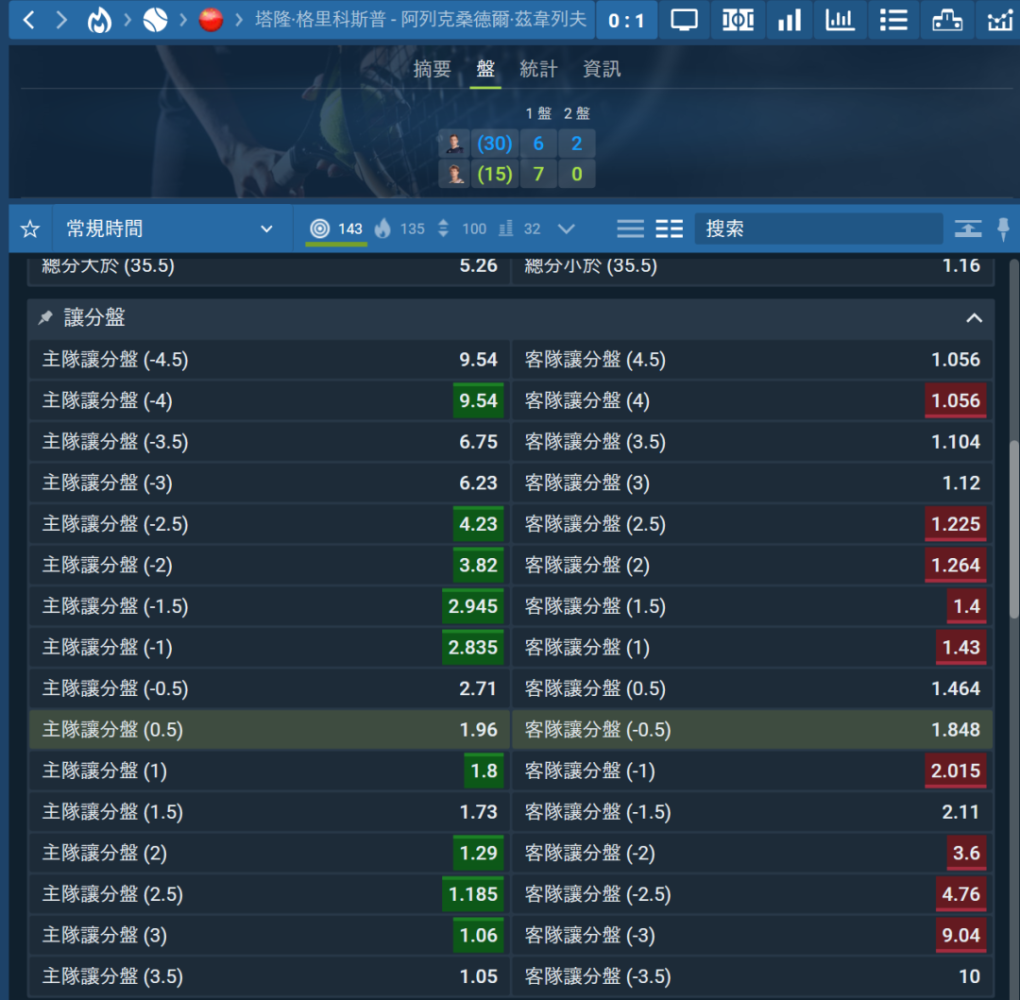The width and height of the screenshot is (1020, 1000).
Task: Open the field tracker pitch icon
Action: [737, 20]
